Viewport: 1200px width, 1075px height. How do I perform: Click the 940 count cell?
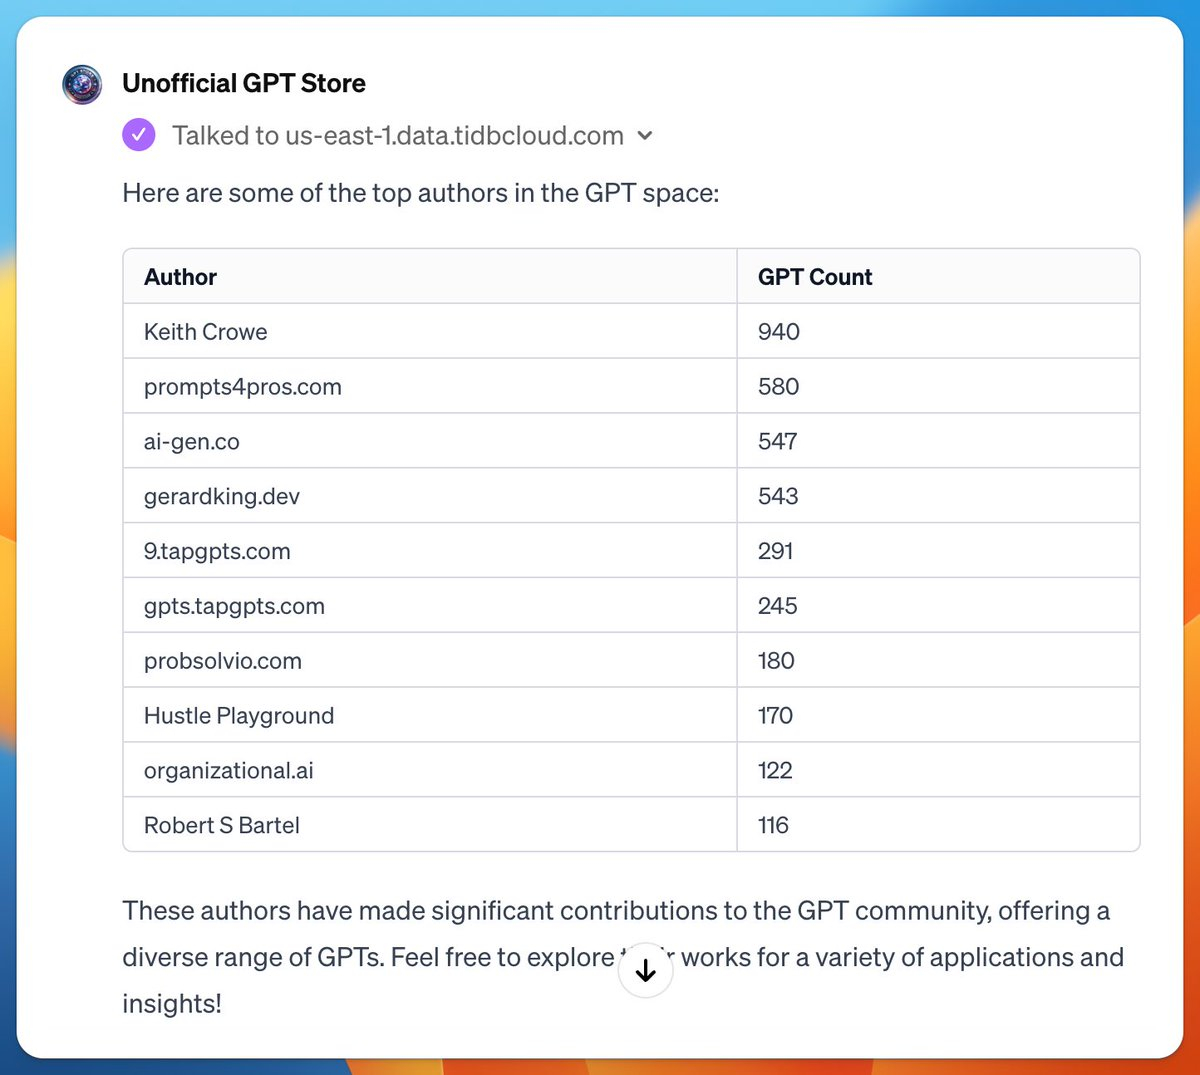tap(938, 331)
